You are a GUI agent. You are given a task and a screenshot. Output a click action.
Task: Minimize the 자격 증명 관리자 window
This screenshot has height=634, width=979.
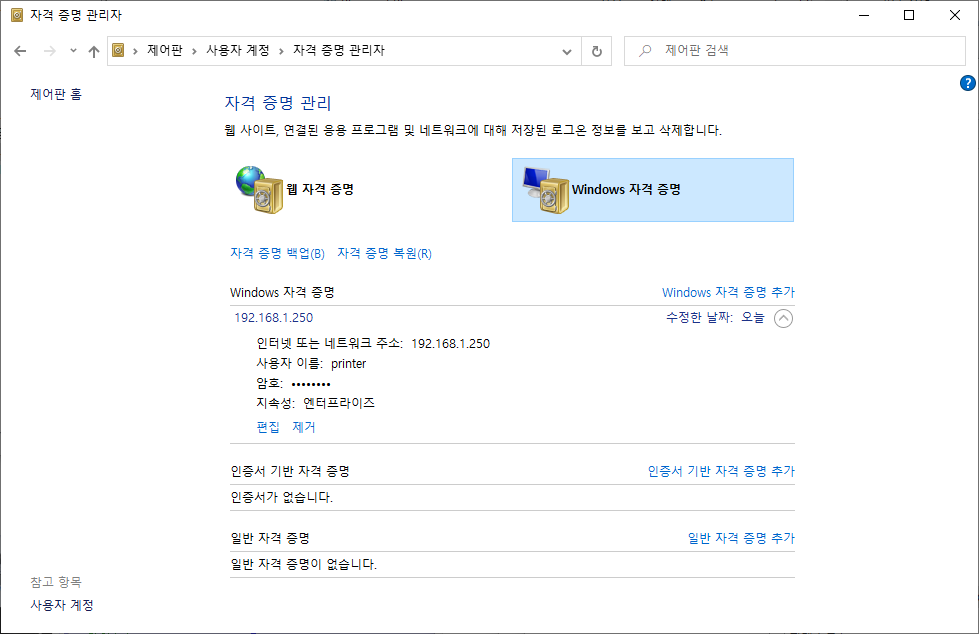863,15
